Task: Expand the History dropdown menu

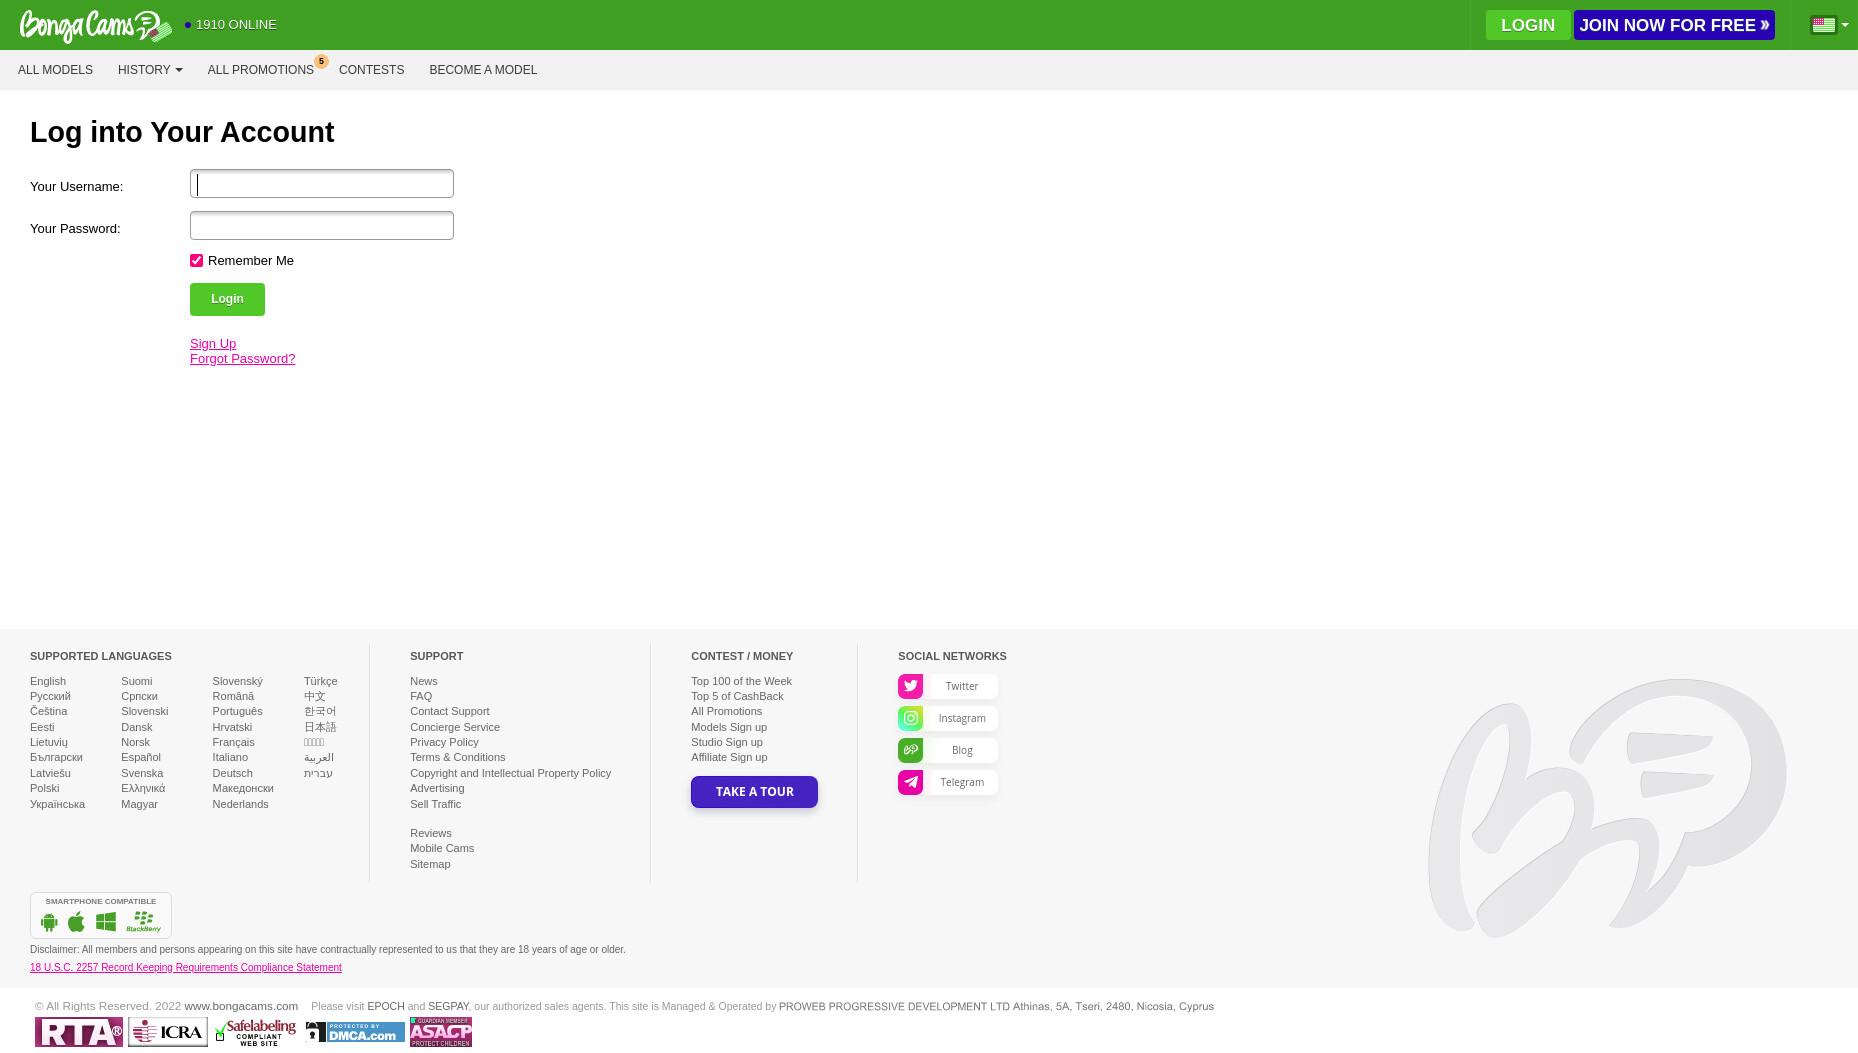Action: point(150,70)
